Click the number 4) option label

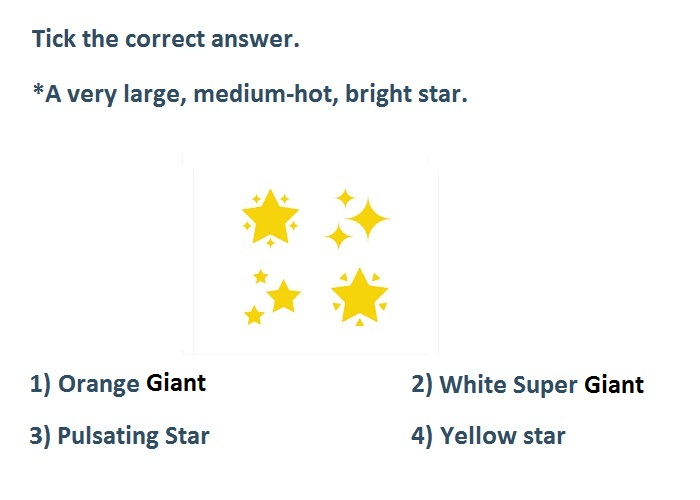pos(422,436)
